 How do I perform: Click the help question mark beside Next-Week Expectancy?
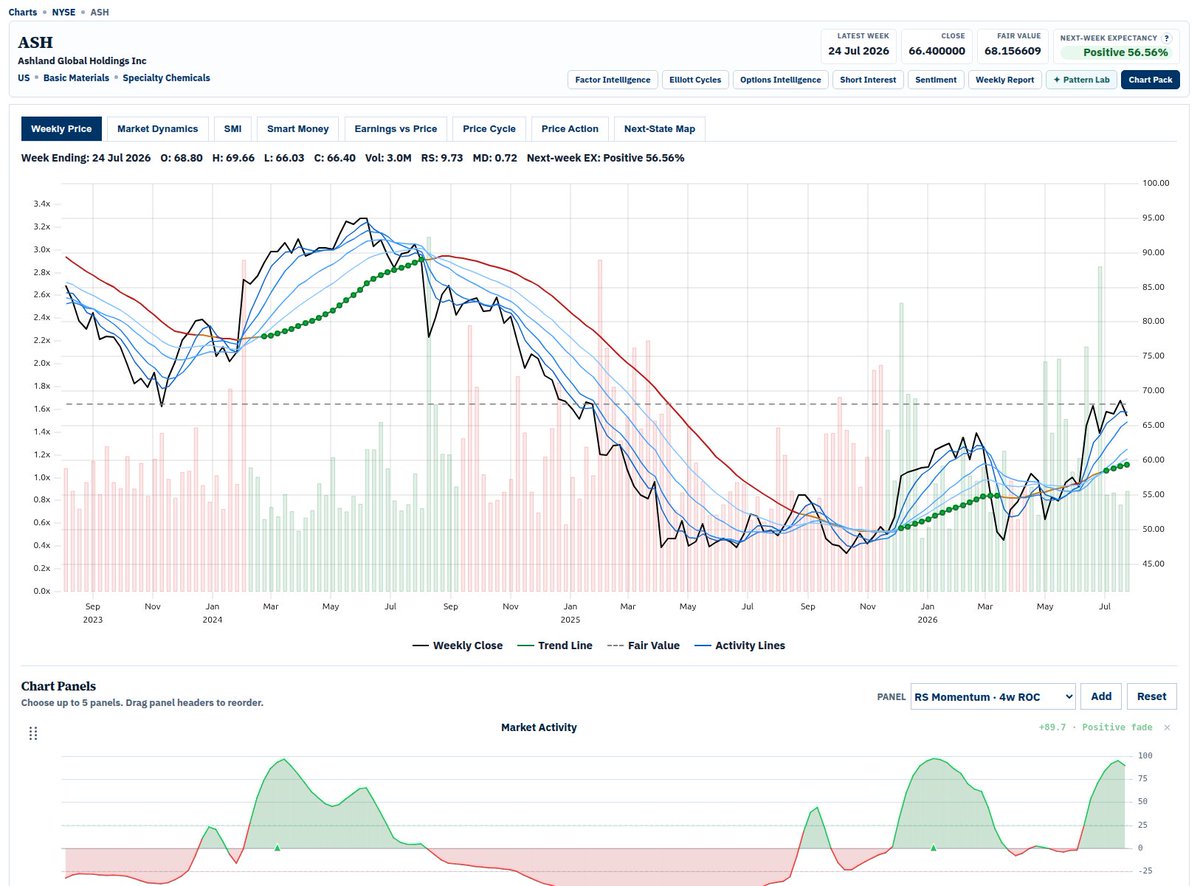[x=1166, y=37]
